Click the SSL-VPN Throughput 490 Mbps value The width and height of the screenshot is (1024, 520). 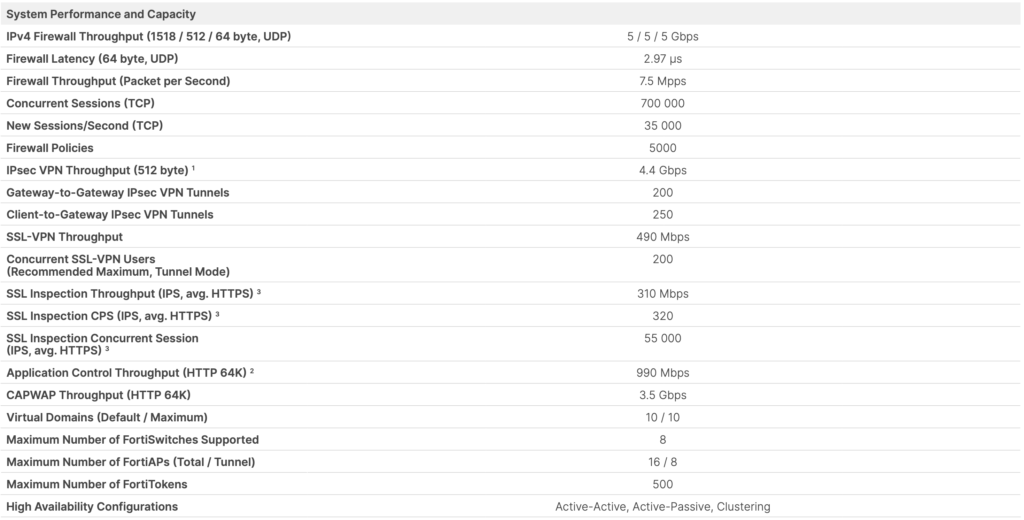tap(663, 237)
